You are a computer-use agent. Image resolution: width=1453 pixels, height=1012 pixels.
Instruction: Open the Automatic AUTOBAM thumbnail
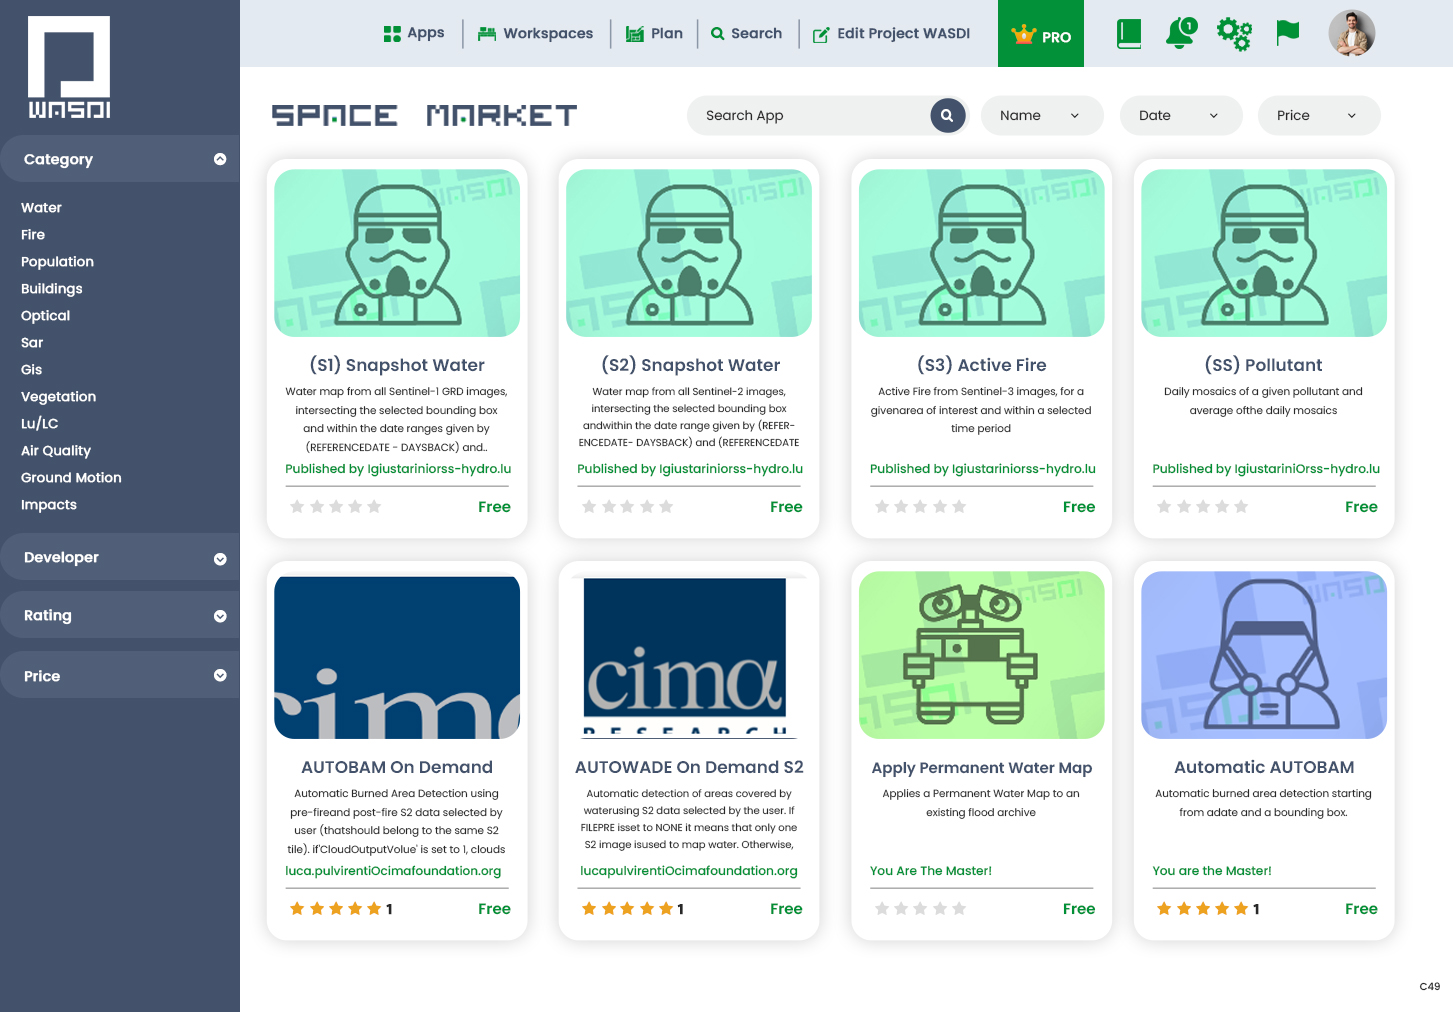[x=1264, y=655]
